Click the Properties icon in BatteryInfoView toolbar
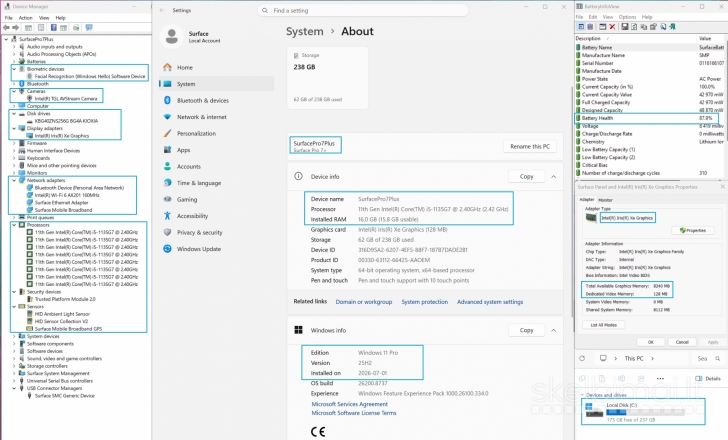The height and width of the screenshot is (440, 728). click(x=653, y=26)
